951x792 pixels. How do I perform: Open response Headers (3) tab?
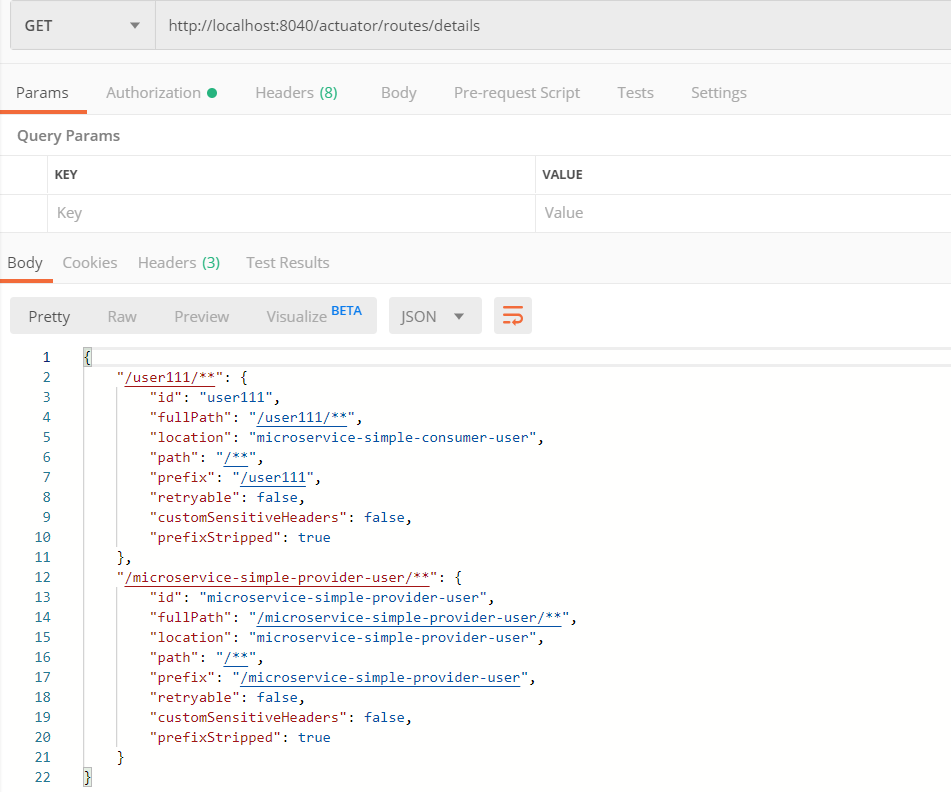[179, 263]
